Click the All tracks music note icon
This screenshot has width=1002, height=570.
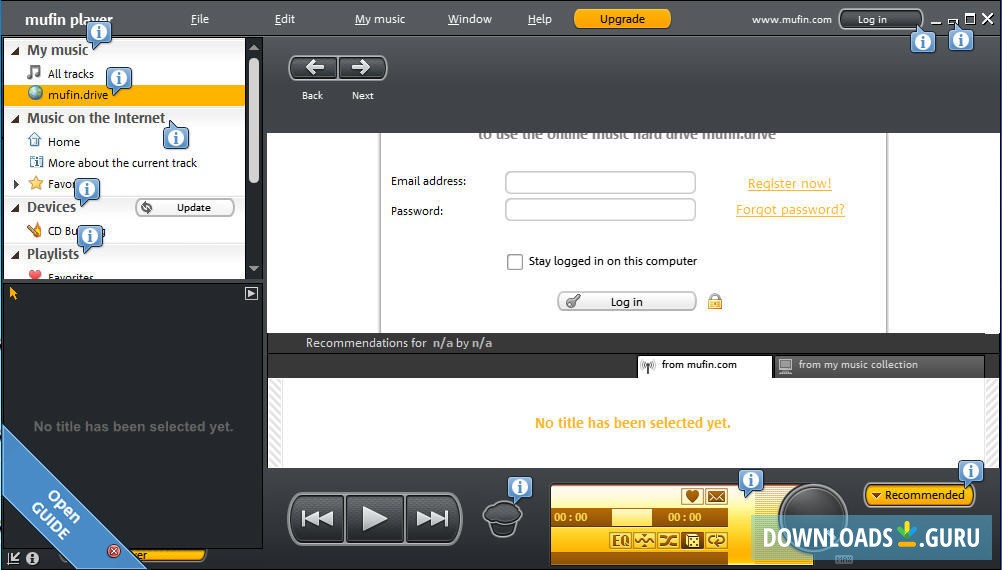coord(35,72)
